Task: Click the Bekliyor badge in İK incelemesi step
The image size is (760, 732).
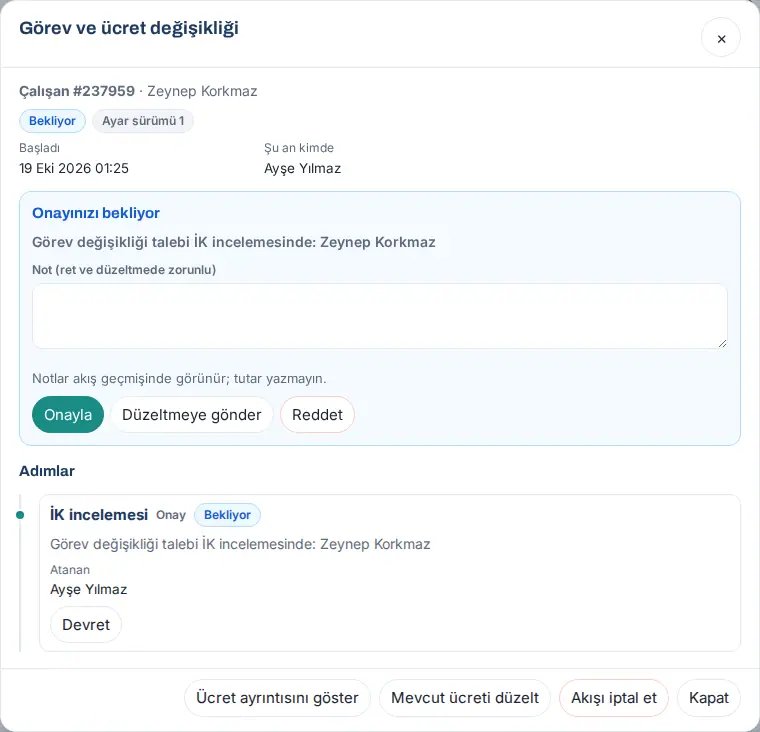Action: click(x=227, y=515)
